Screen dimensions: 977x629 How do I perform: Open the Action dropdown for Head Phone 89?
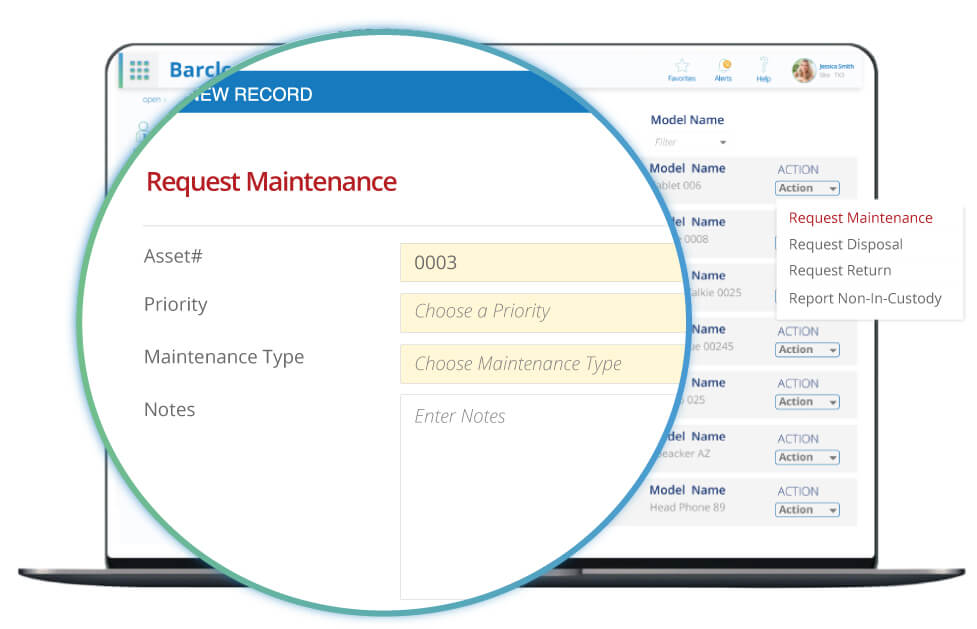click(807, 510)
